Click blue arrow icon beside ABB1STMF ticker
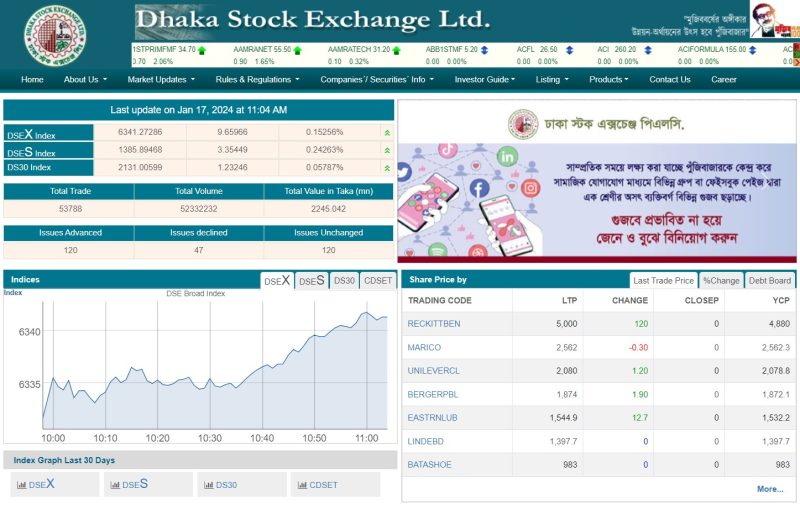This screenshot has width=800, height=509. [484, 49]
